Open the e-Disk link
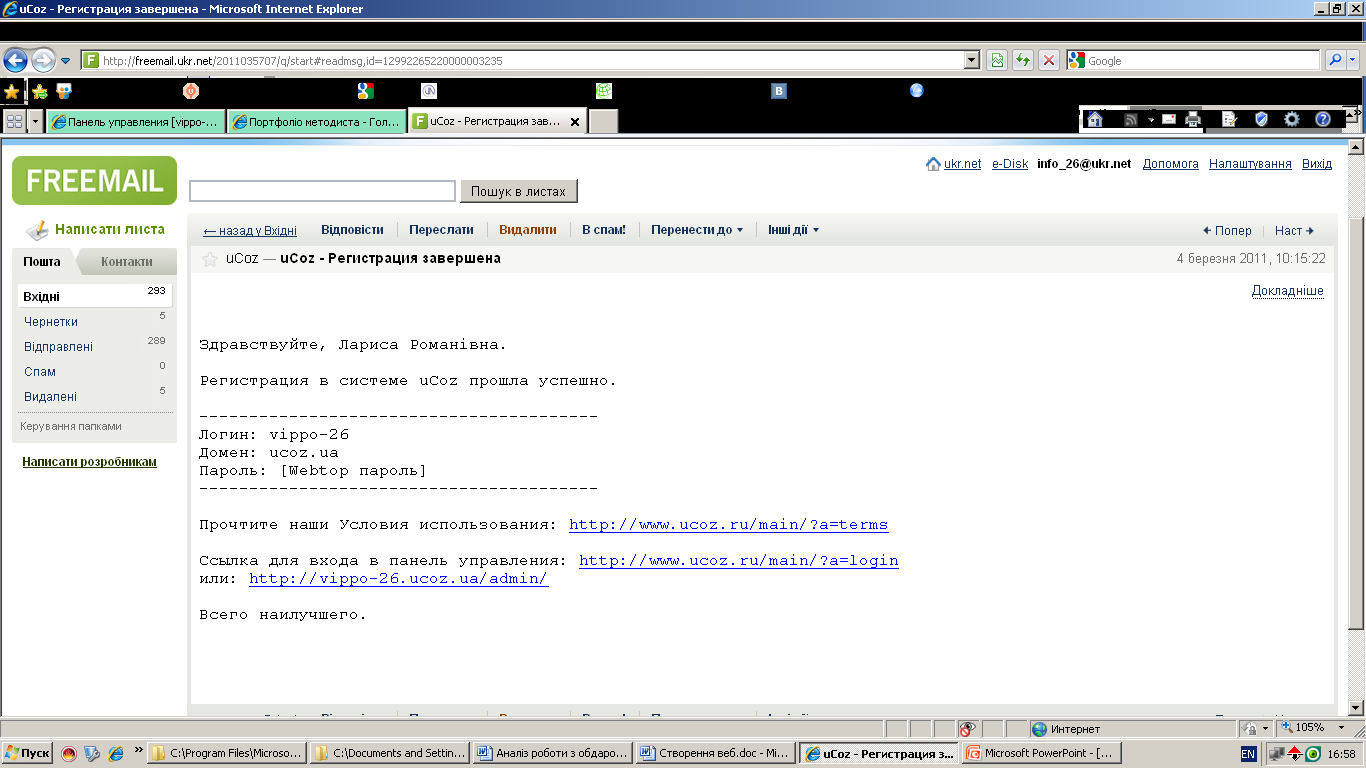This screenshot has height=768, width=1366. [x=1009, y=164]
